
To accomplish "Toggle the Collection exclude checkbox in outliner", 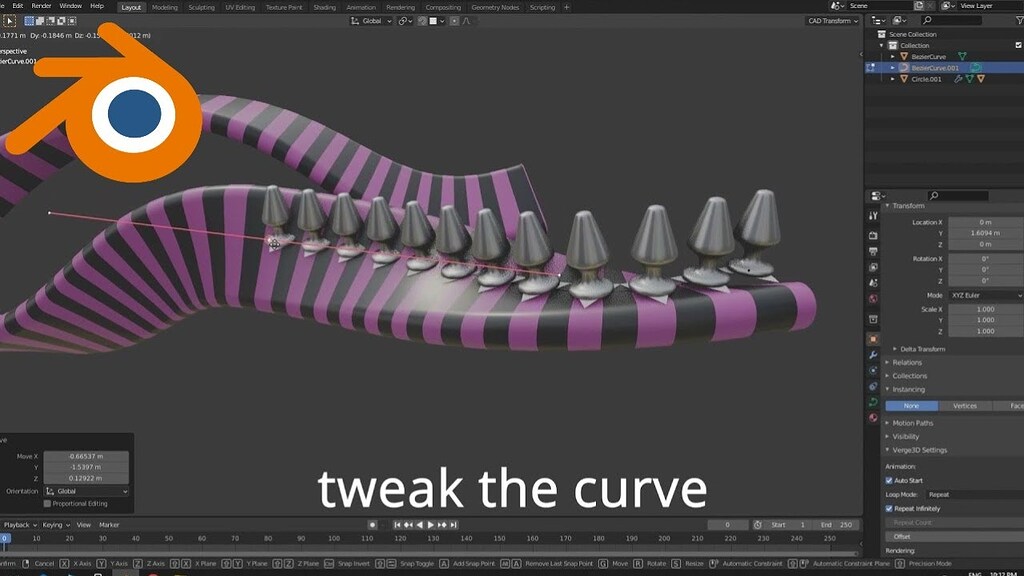I will 1019,45.
